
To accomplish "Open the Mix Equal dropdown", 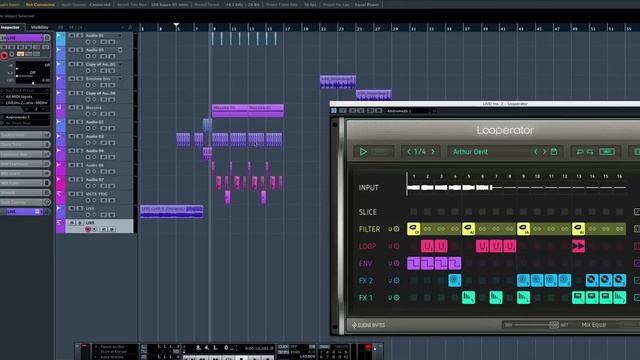I will 594,325.
